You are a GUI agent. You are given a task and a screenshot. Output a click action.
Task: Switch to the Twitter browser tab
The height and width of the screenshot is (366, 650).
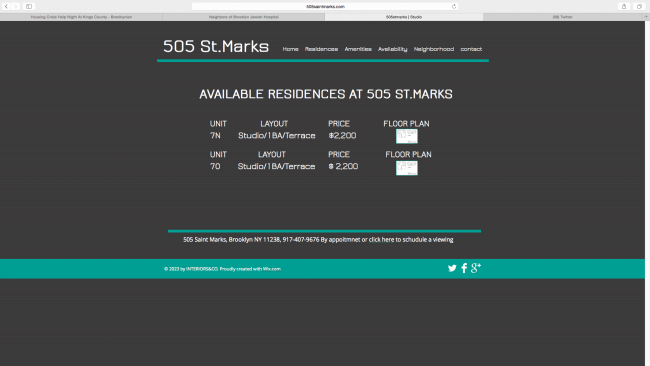coord(563,17)
